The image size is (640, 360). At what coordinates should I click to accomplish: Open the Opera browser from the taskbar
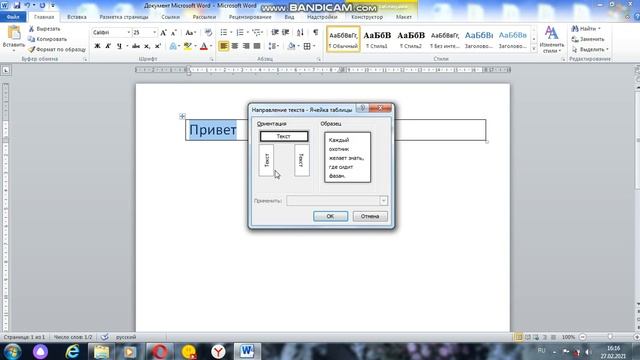point(160,351)
